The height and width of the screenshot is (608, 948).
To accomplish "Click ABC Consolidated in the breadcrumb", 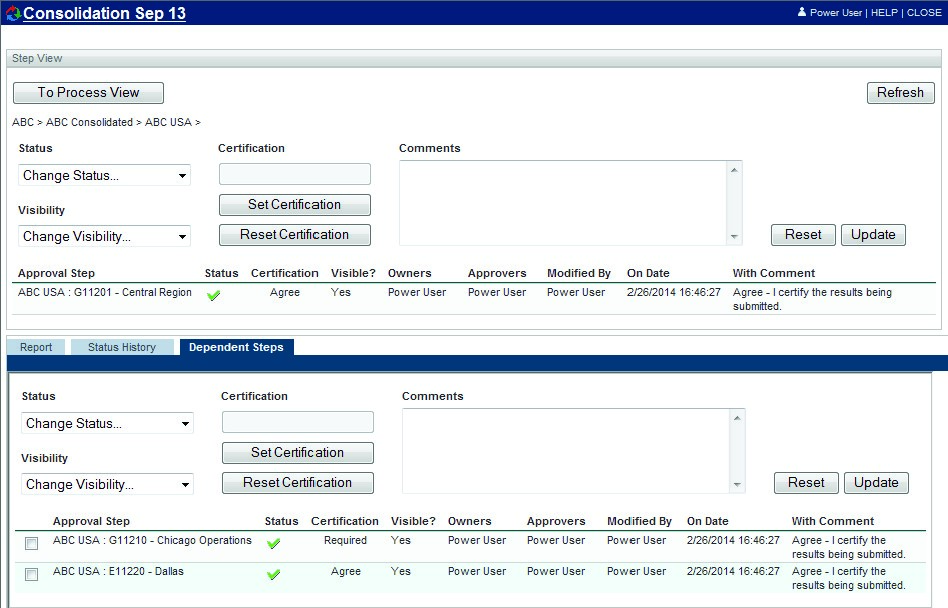I will (89, 122).
